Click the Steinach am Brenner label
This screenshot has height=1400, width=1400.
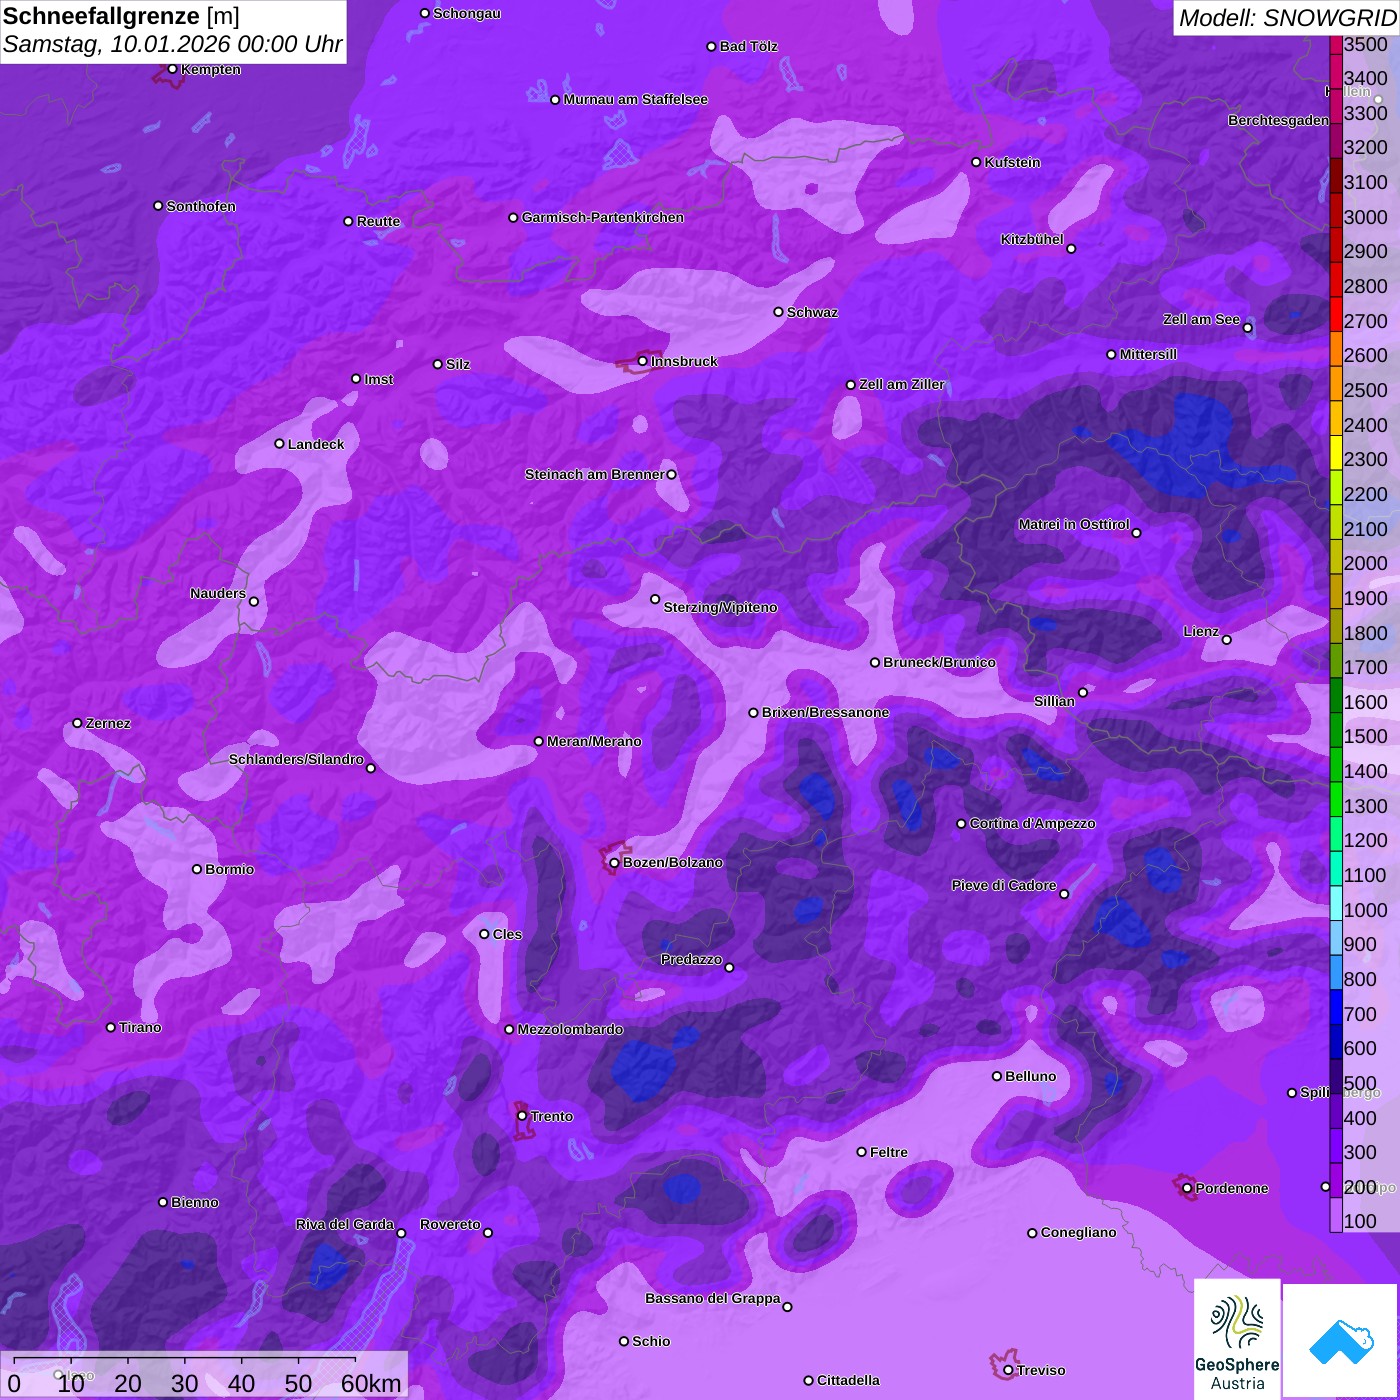[x=595, y=474]
